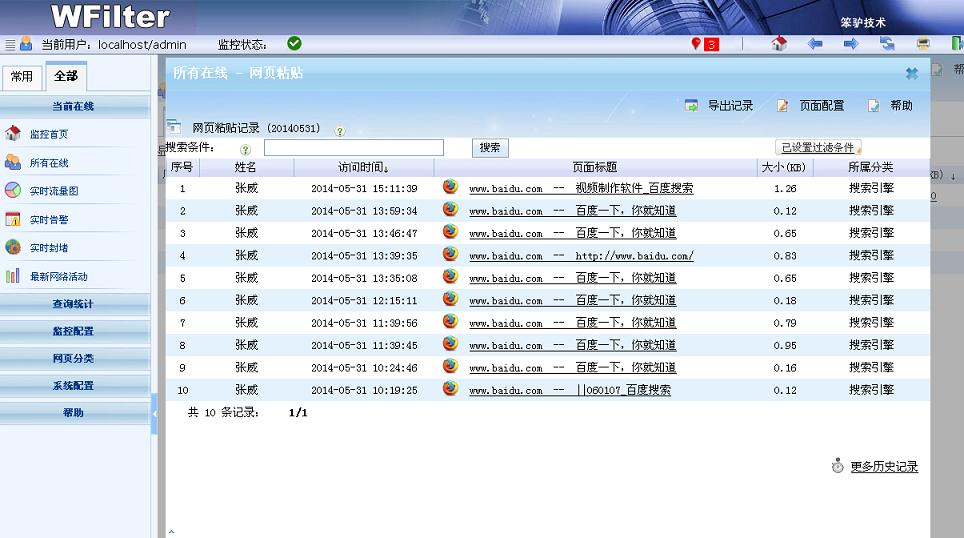Expand the 系统配置 sidebar section

pyautogui.click(x=74, y=386)
